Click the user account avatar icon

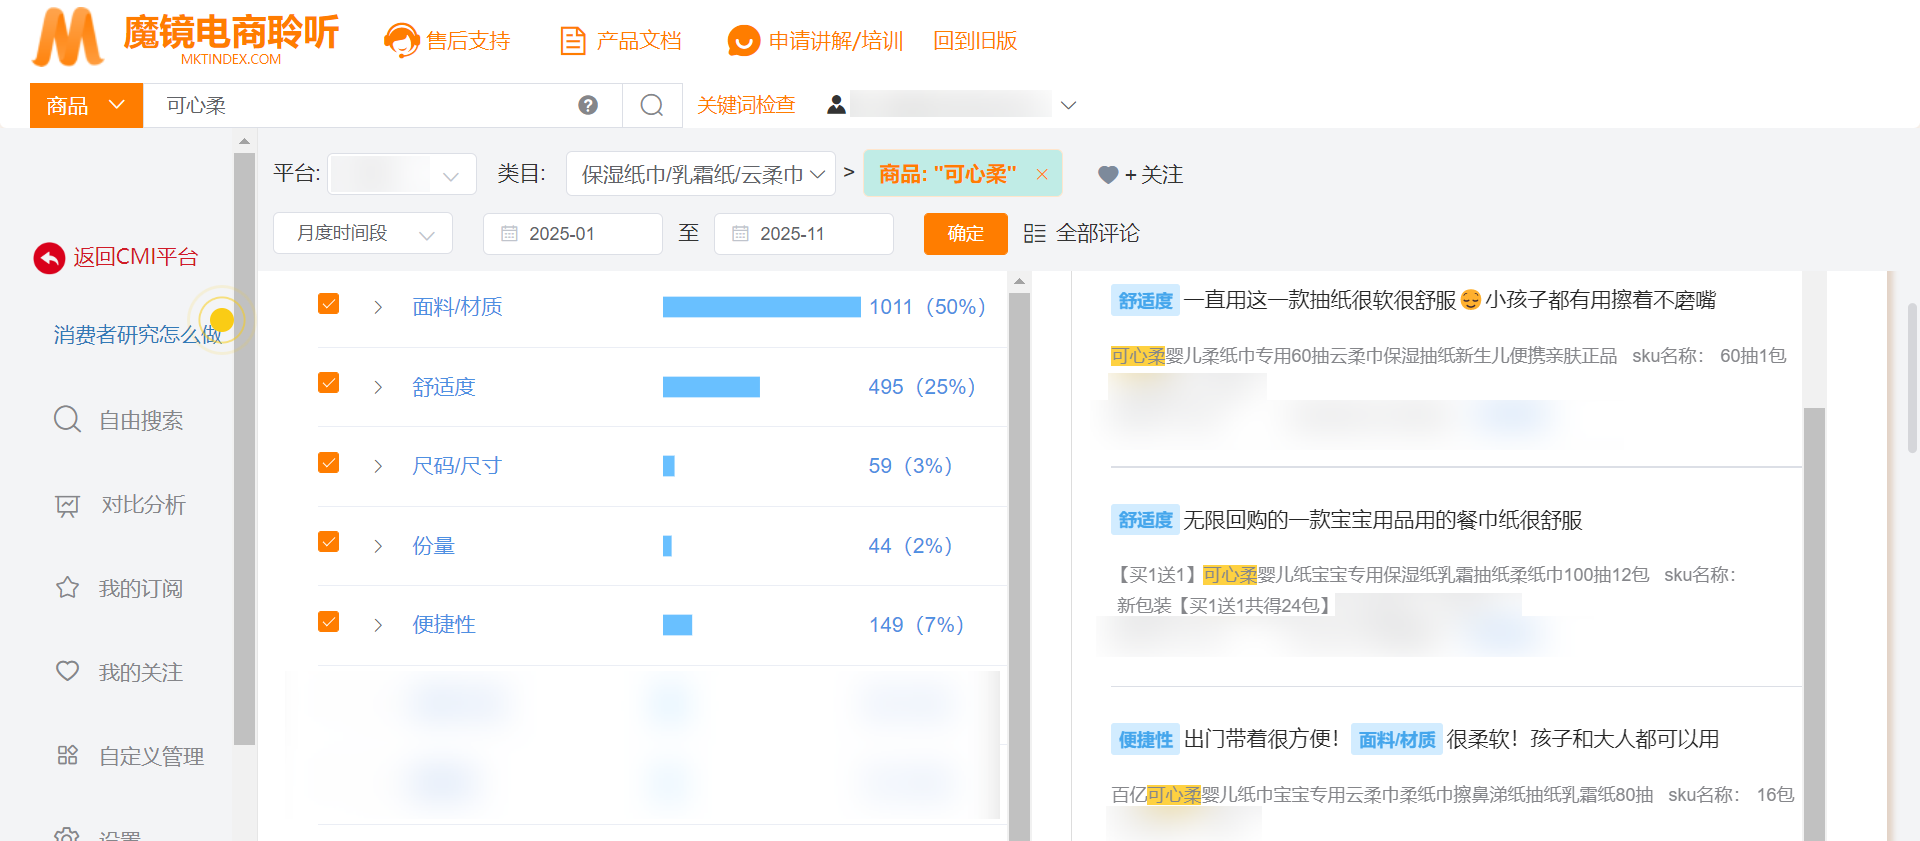[x=836, y=105]
